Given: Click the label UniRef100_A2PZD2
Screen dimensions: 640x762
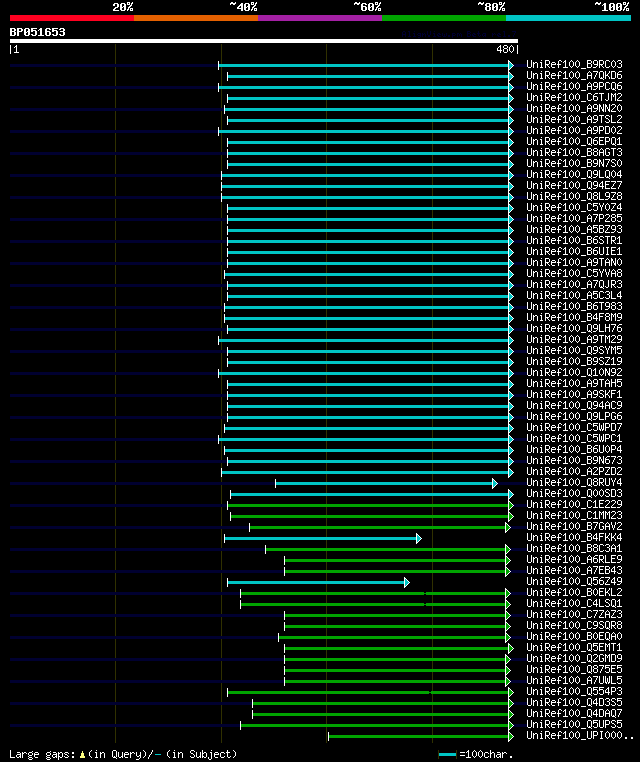Looking at the screenshot, I should [574, 471].
